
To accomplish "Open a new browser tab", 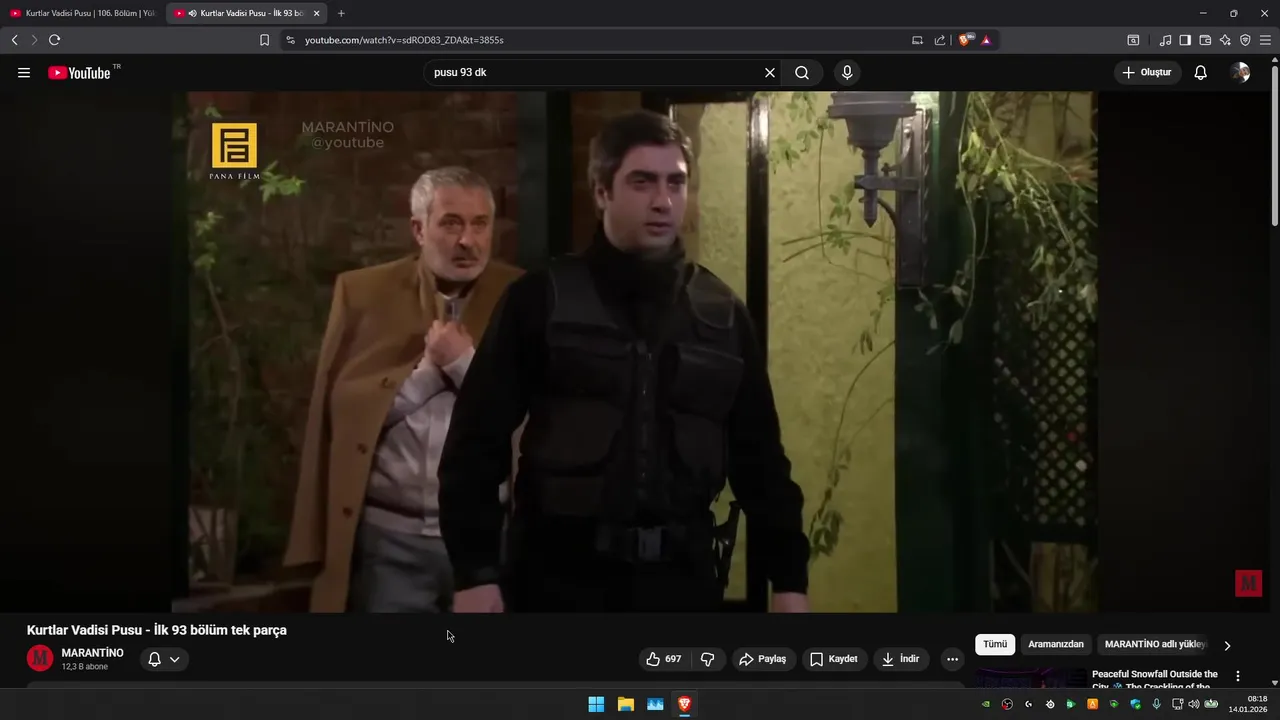I will pyautogui.click(x=341, y=13).
